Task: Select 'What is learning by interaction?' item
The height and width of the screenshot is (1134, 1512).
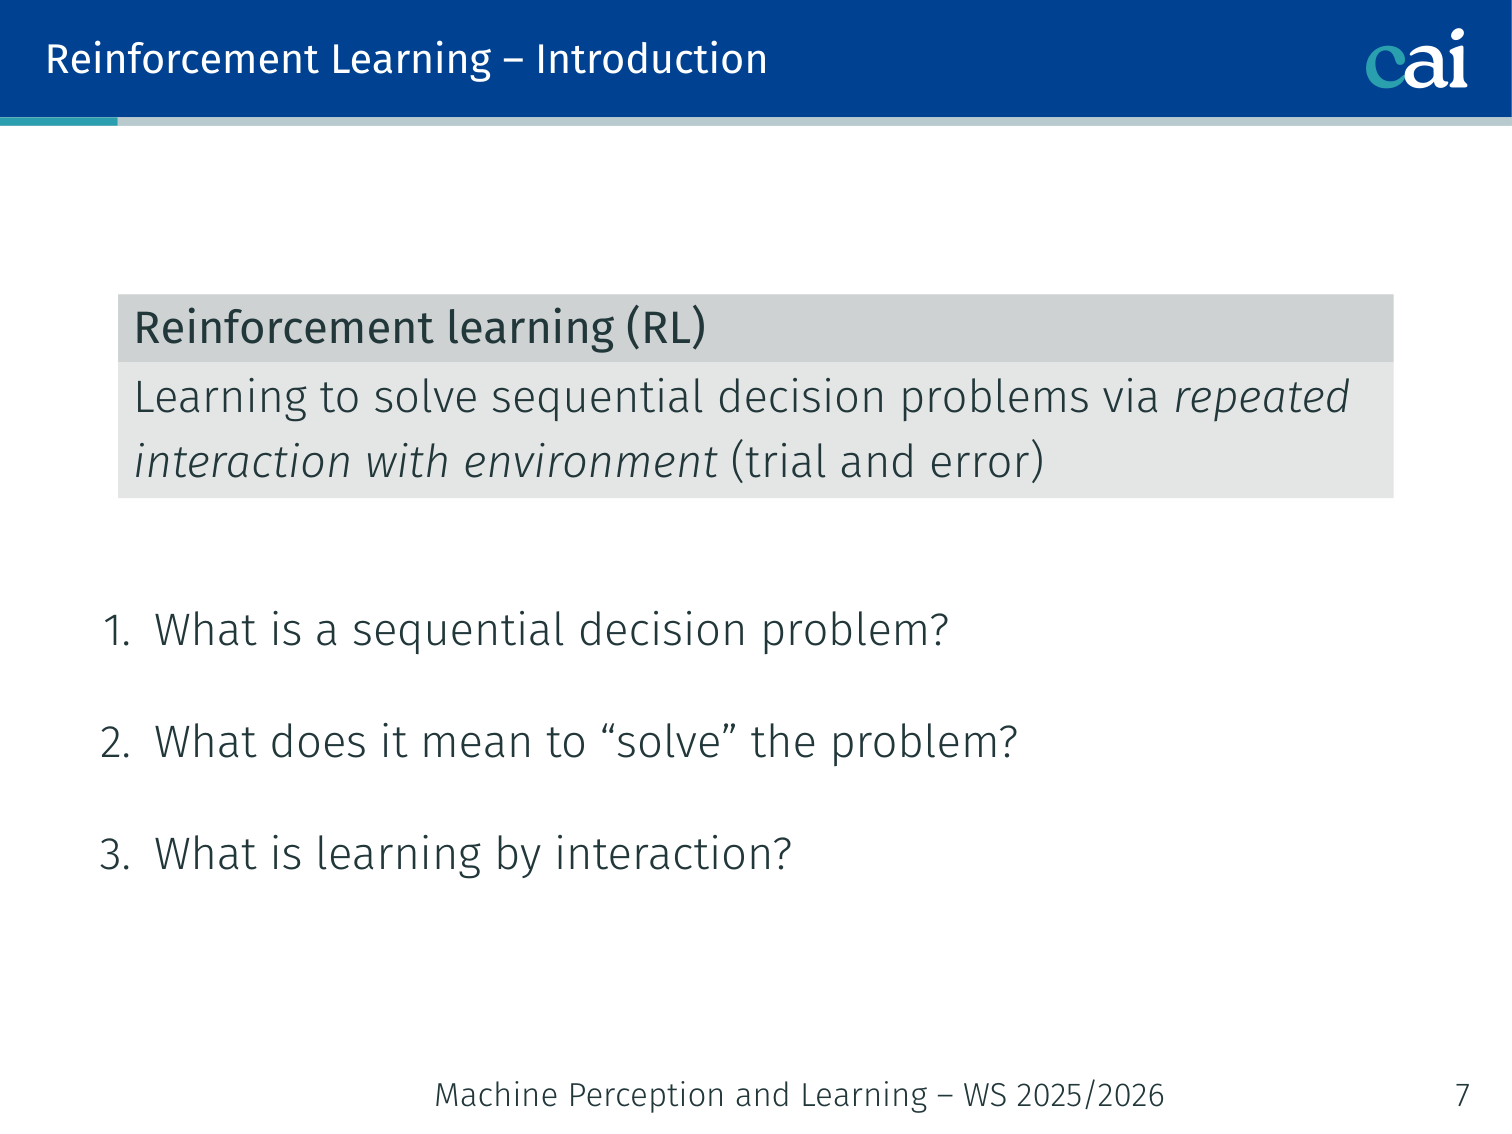Action: pos(472,854)
